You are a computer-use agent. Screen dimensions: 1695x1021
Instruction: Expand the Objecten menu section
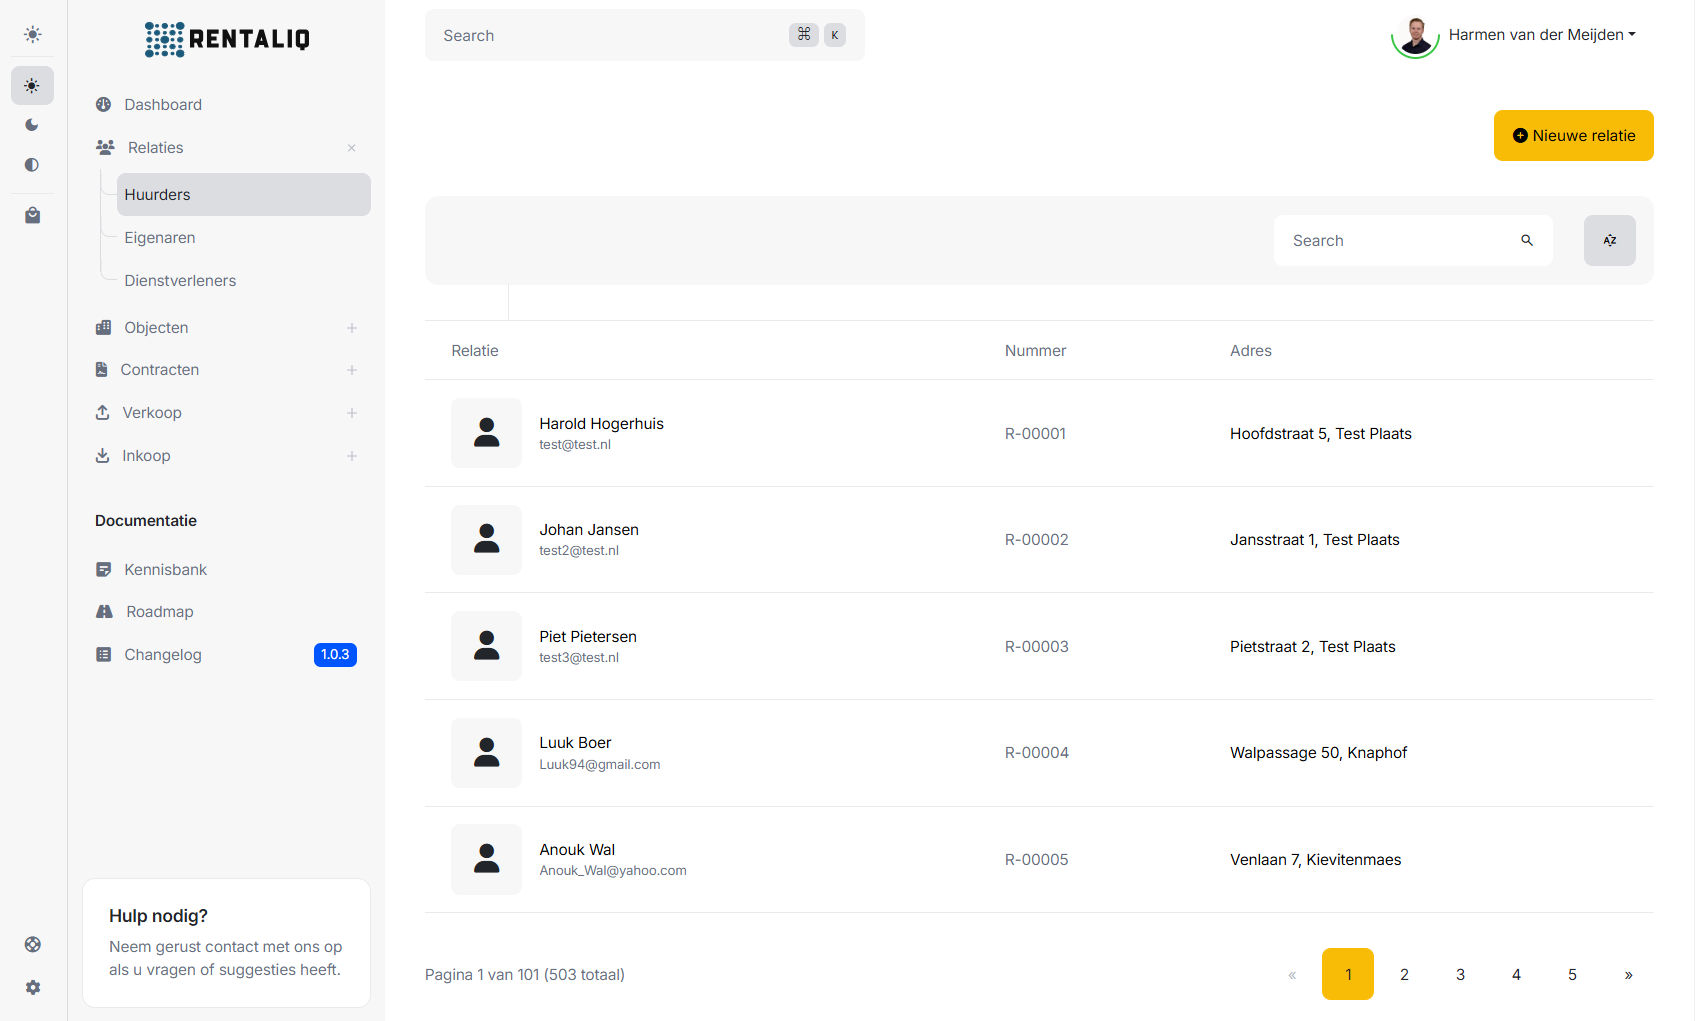coord(351,328)
